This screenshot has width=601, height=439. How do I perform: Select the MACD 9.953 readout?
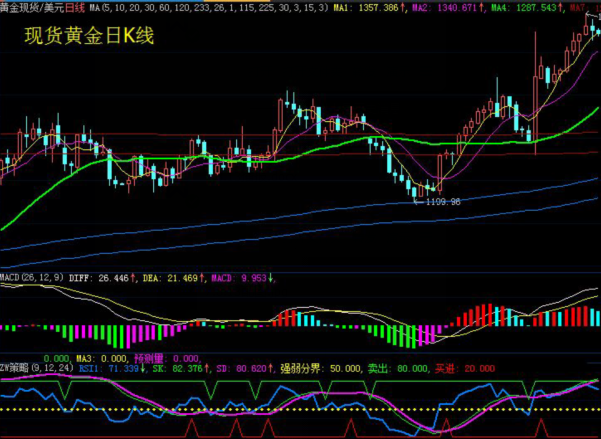[241, 277]
